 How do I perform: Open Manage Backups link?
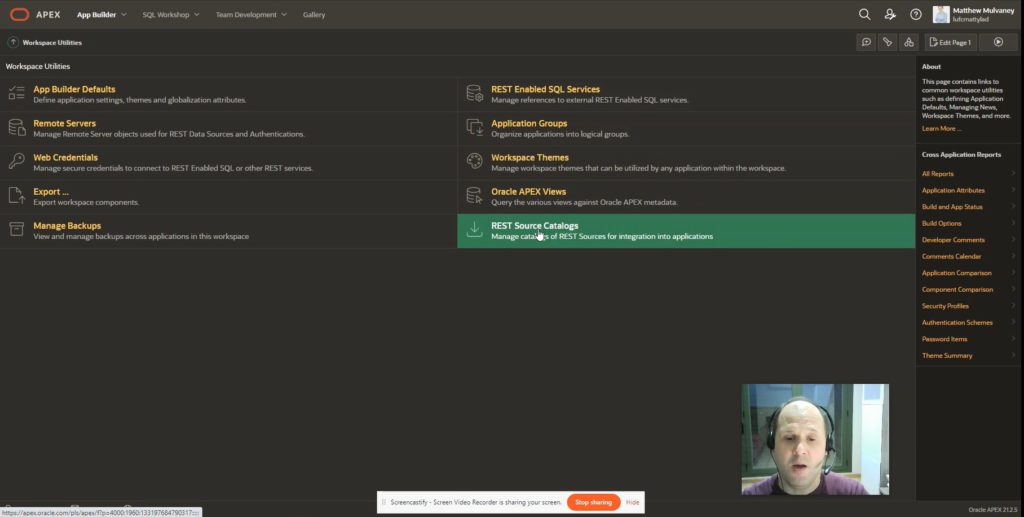tap(67, 226)
